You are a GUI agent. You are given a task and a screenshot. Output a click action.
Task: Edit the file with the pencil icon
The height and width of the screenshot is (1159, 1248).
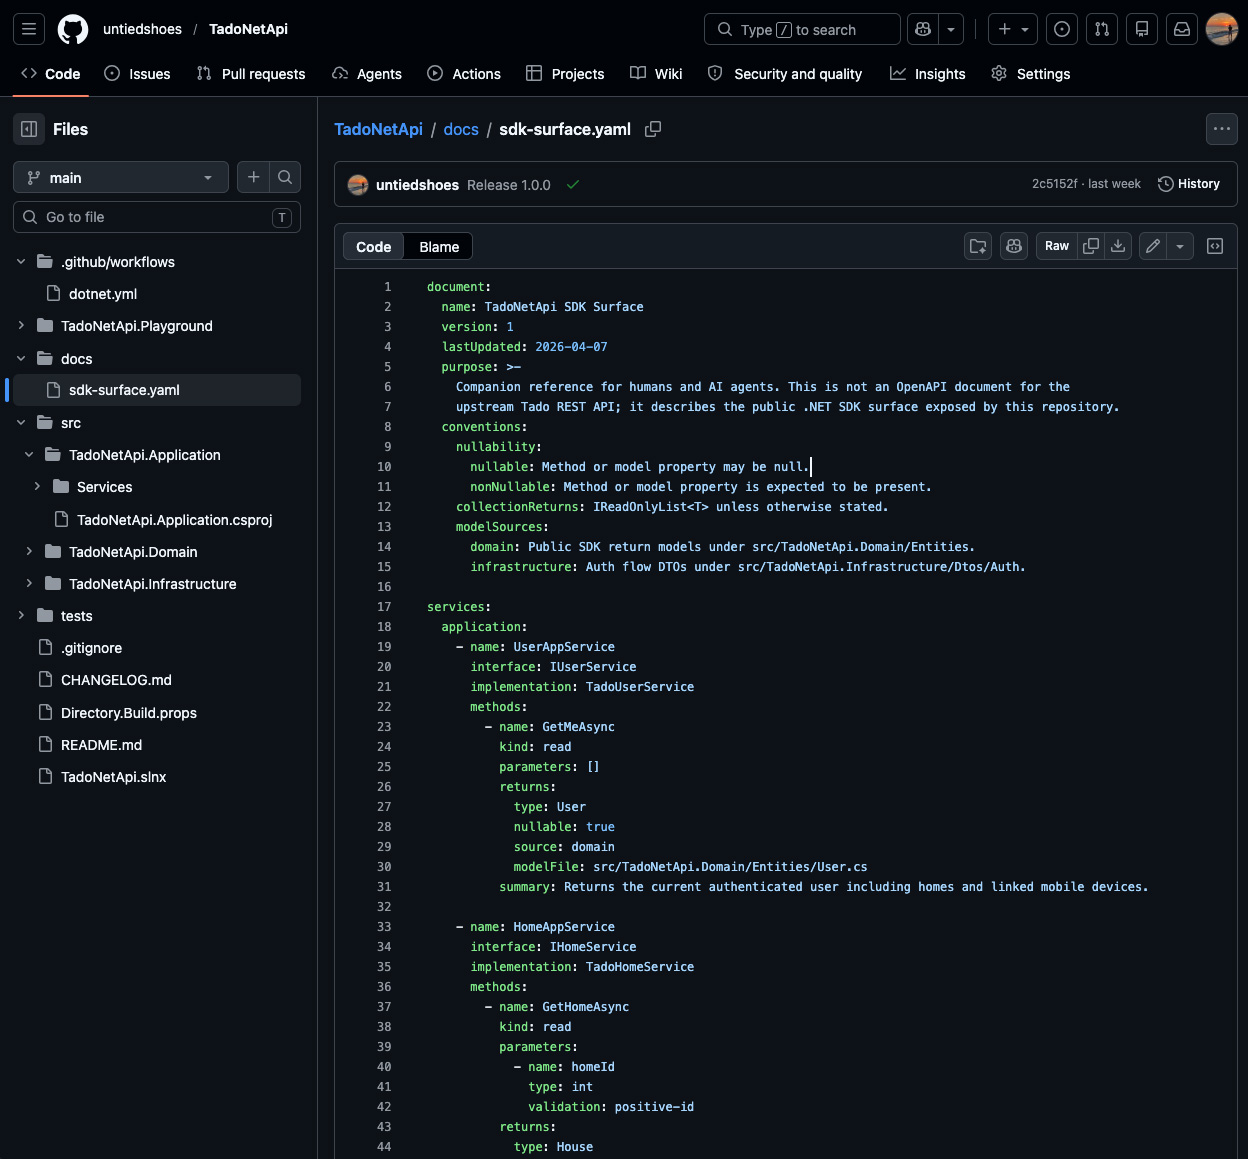pos(1153,246)
